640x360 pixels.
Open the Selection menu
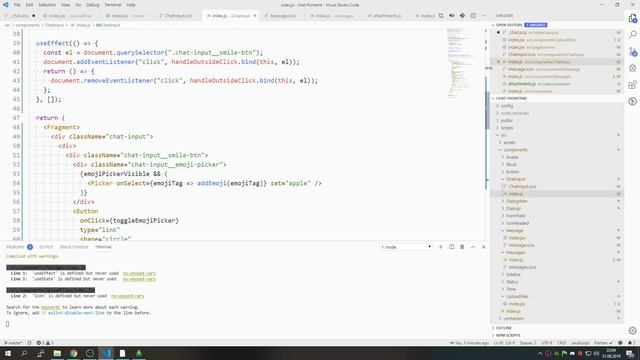coord(47,5)
